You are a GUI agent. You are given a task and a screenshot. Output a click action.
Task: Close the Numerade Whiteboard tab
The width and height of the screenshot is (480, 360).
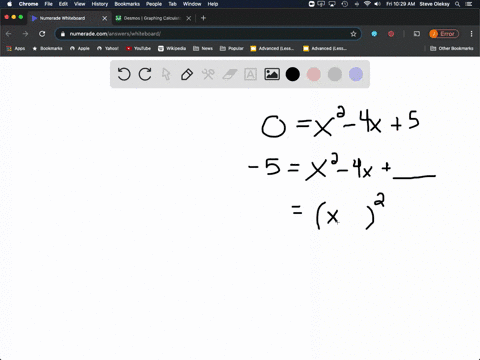pos(105,18)
